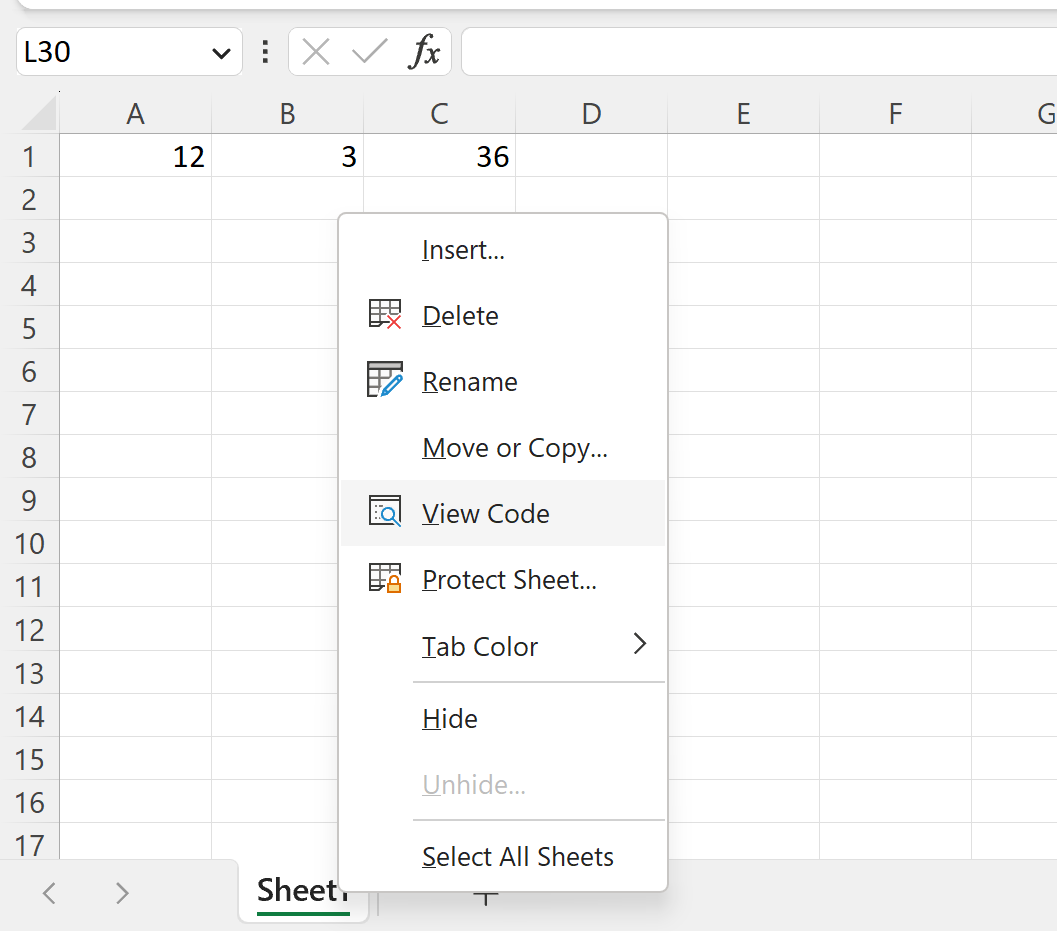Image resolution: width=1057 pixels, height=933 pixels.
Task: Open the Insert Function dialog
Action: click(x=427, y=52)
